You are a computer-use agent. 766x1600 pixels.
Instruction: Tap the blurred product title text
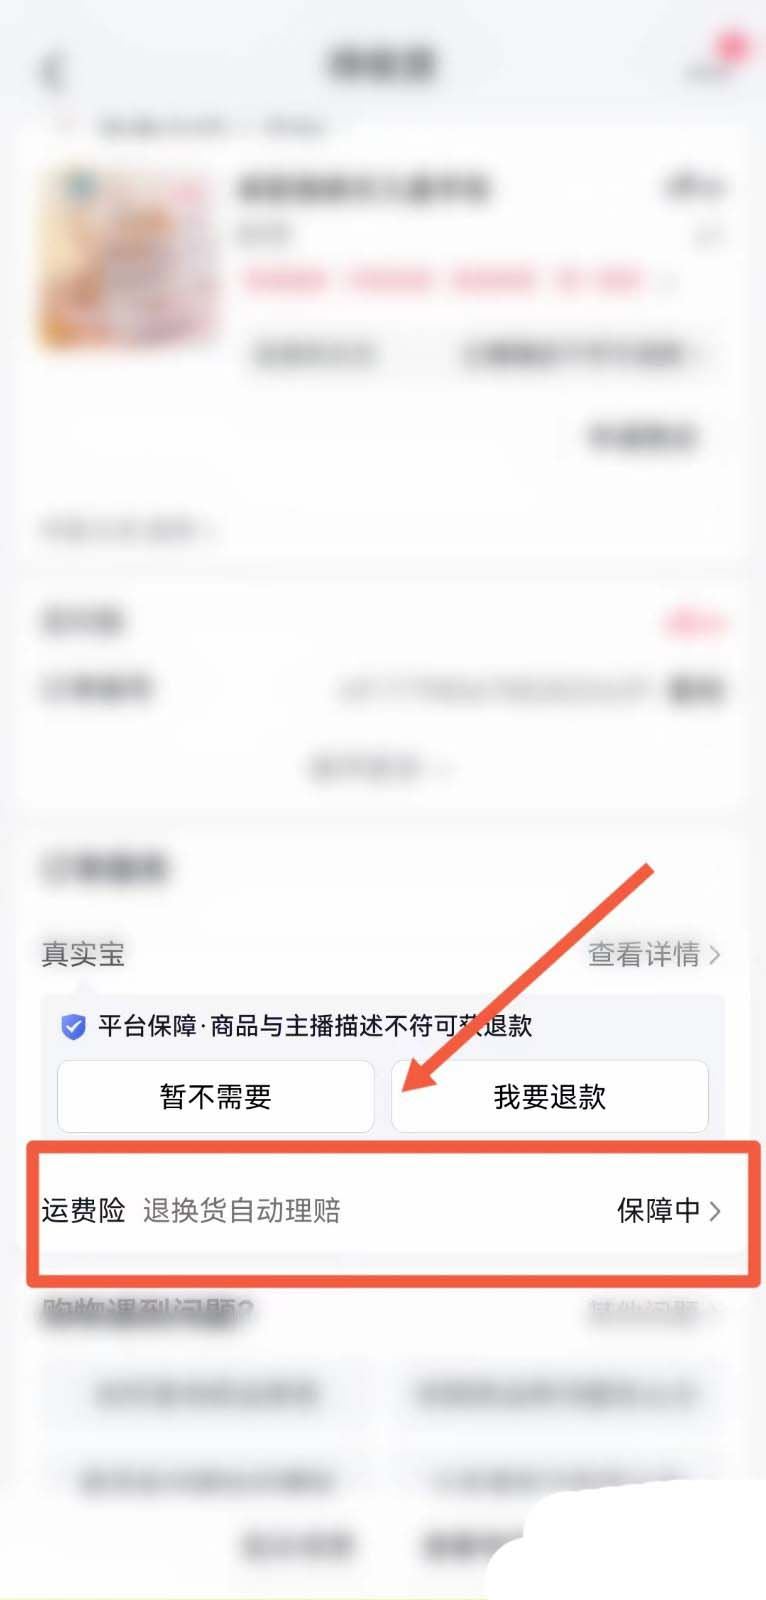point(362,188)
